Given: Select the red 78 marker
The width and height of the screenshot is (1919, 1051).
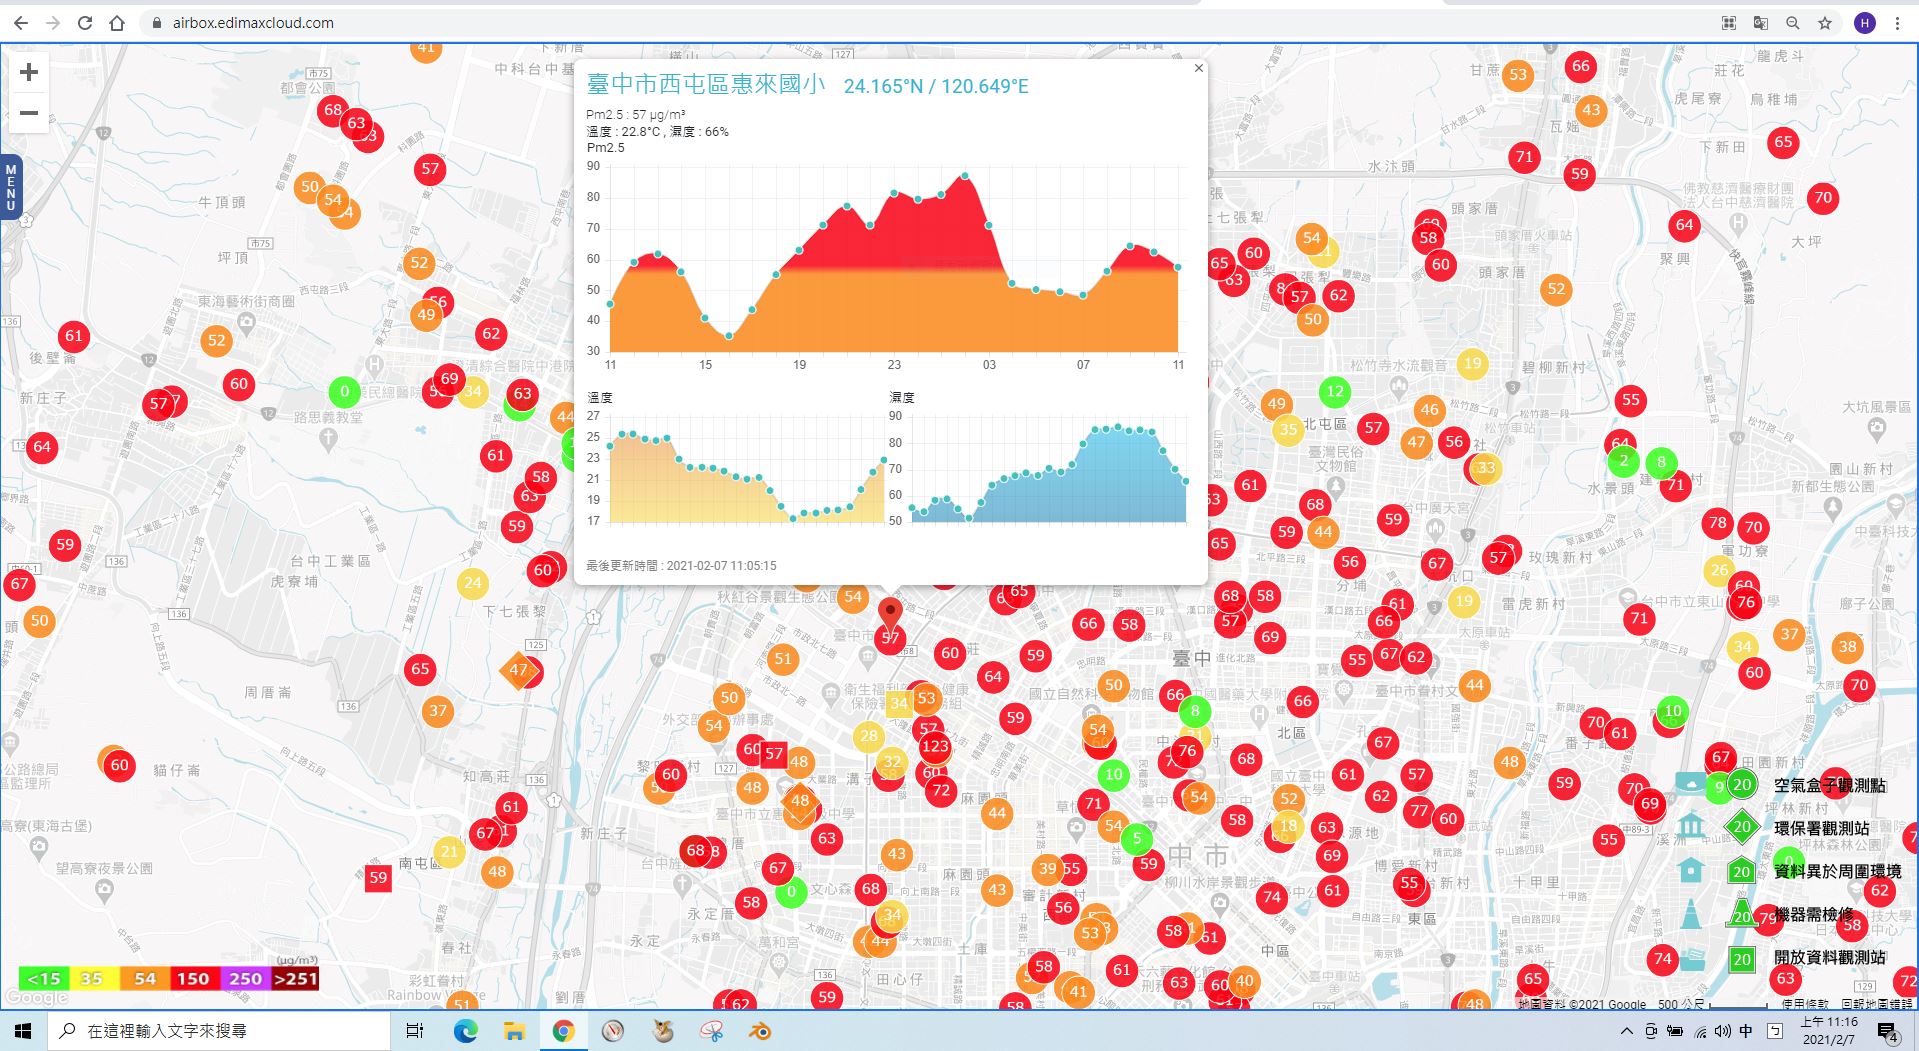Looking at the screenshot, I should point(1718,522).
